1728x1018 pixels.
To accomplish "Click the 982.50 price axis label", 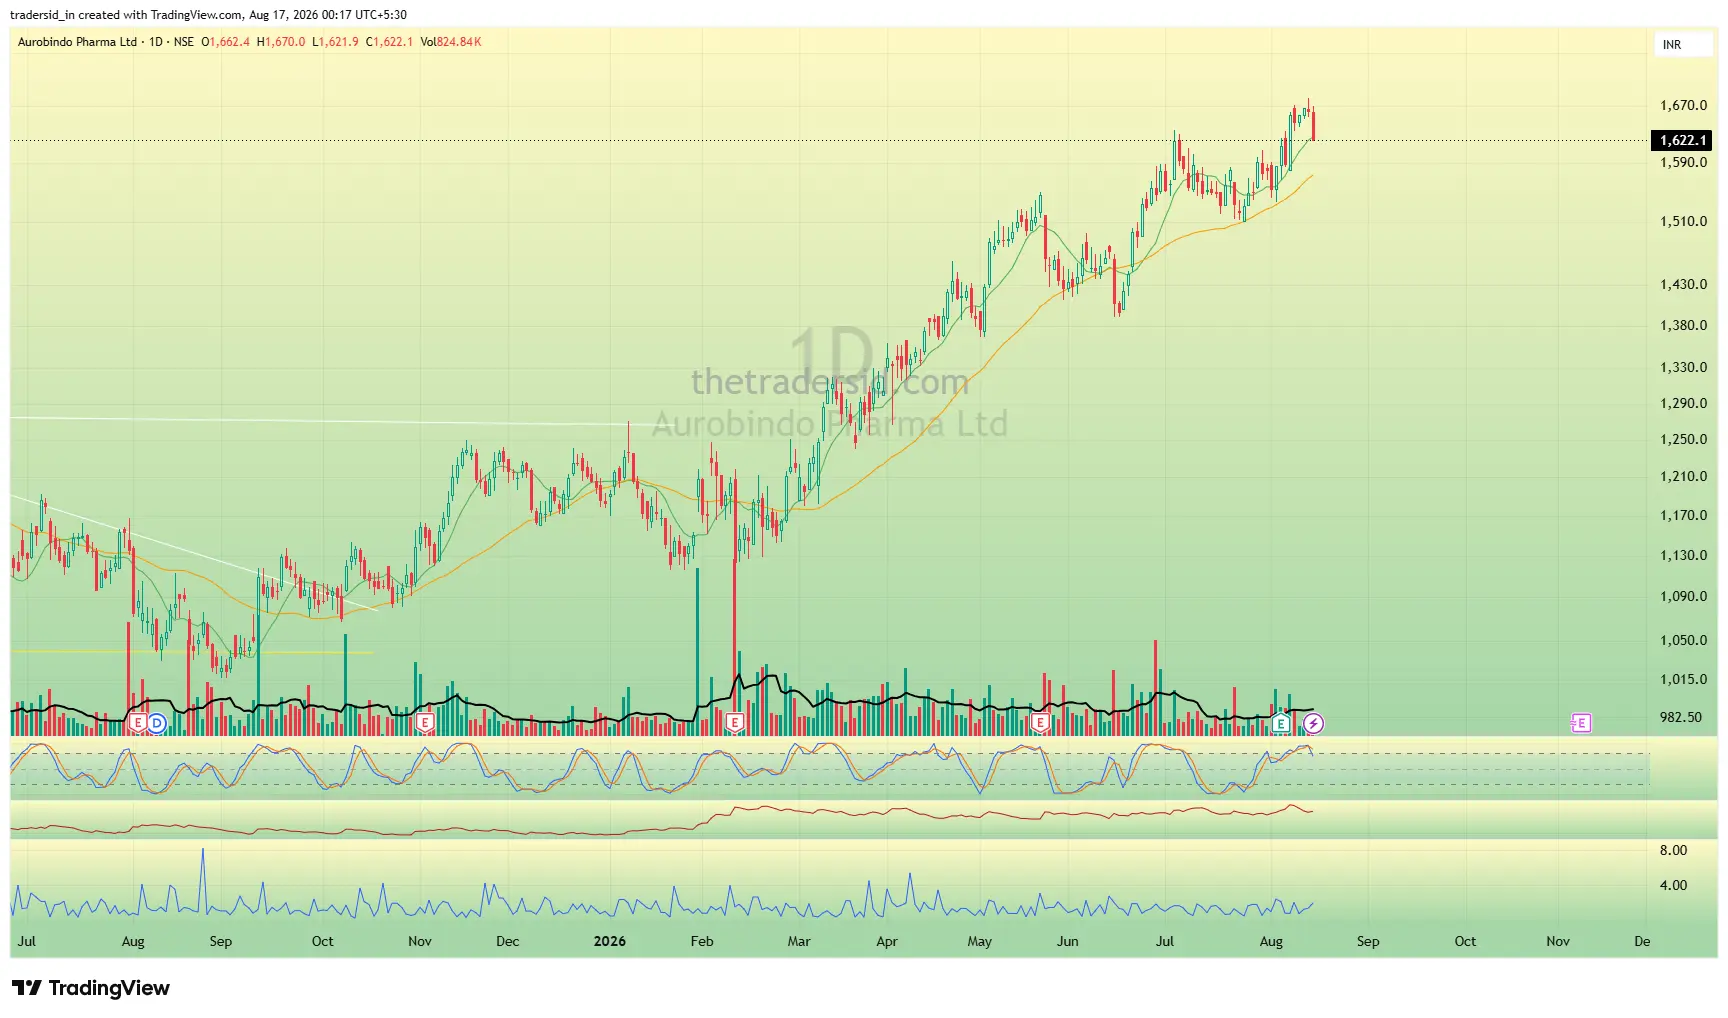I will pyautogui.click(x=1680, y=717).
